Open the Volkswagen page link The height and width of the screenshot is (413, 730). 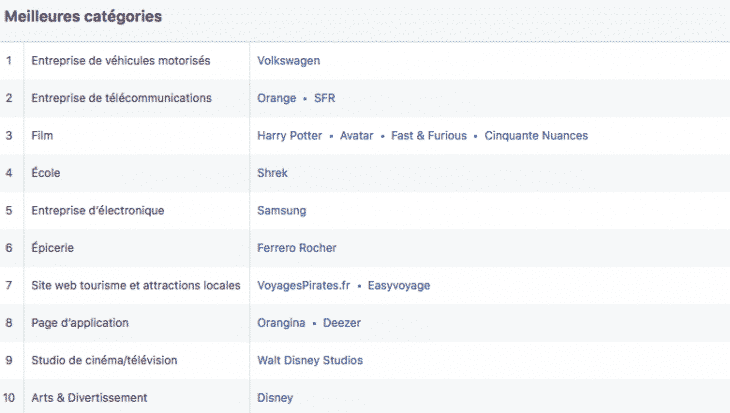click(288, 61)
